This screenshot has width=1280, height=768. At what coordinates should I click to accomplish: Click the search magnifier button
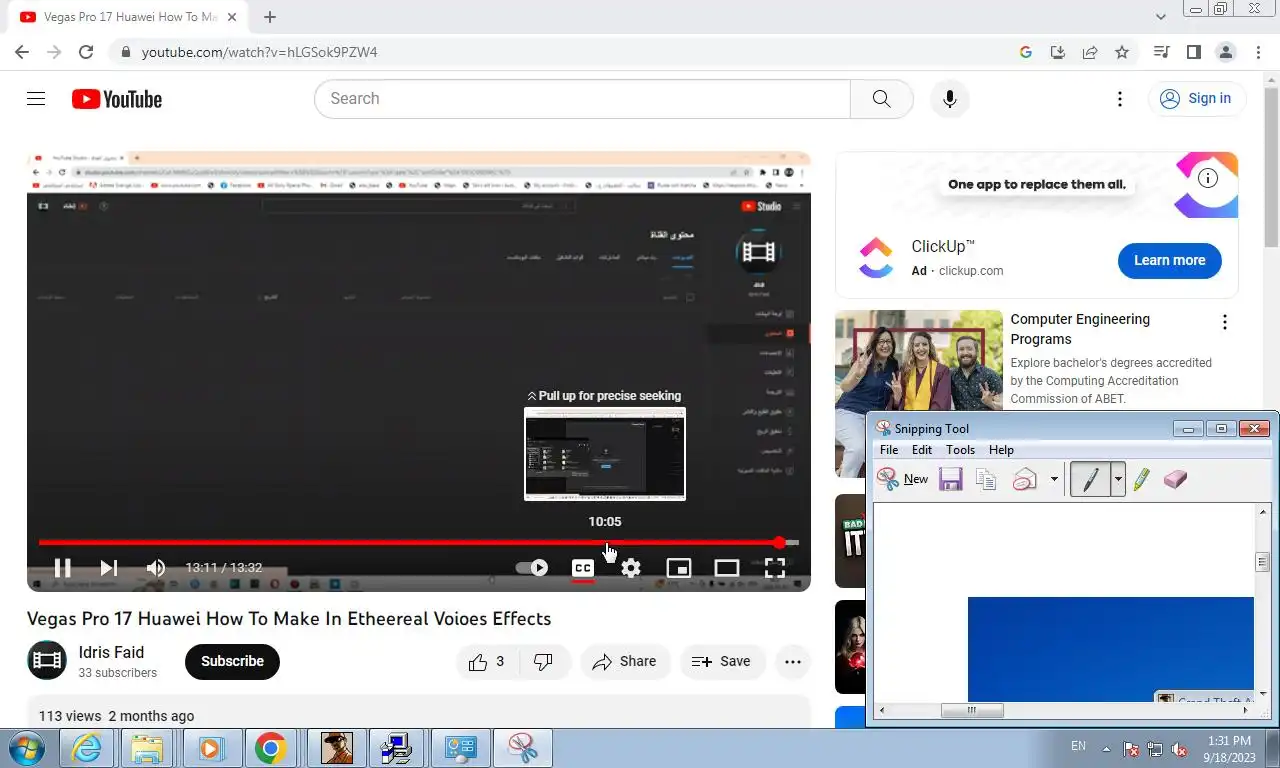click(881, 99)
